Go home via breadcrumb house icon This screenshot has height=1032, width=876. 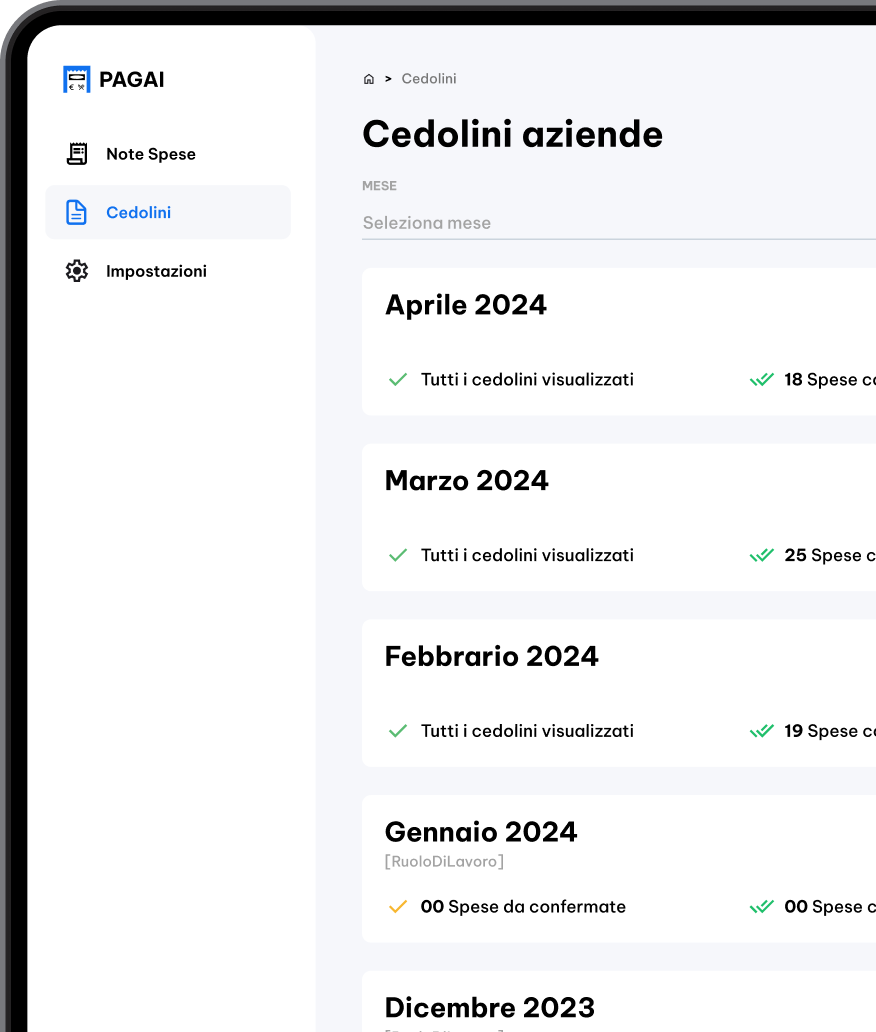click(x=369, y=79)
